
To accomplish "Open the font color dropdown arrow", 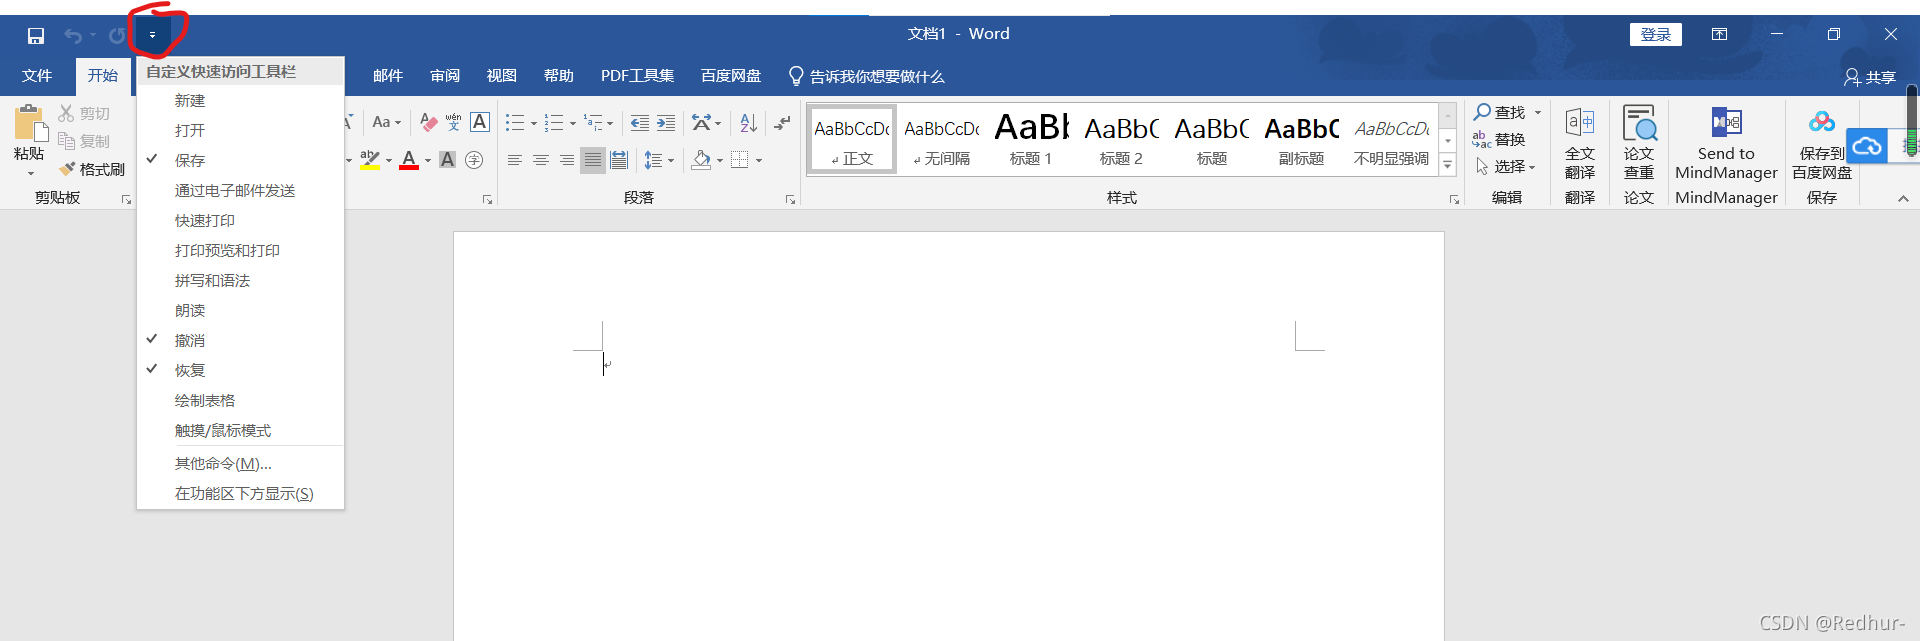I will click(428, 160).
